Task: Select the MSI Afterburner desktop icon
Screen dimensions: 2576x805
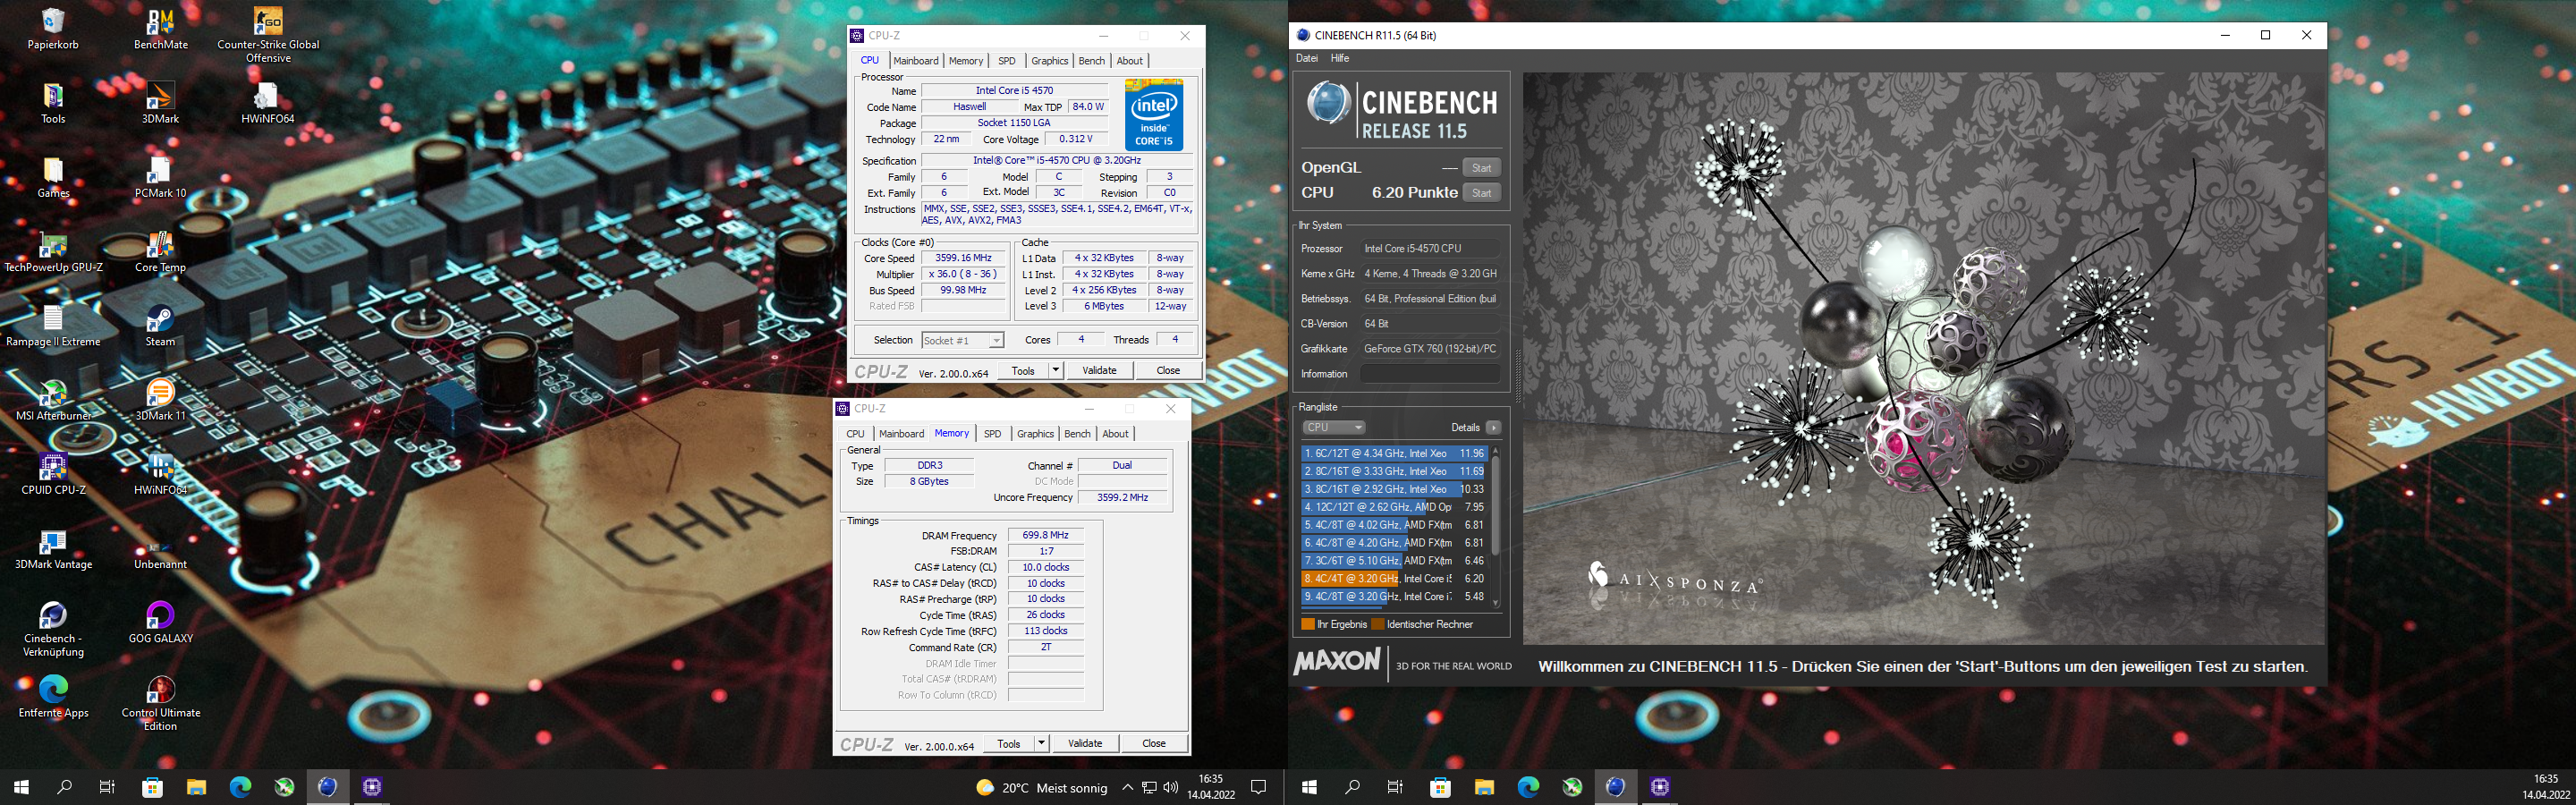Action: (x=53, y=400)
